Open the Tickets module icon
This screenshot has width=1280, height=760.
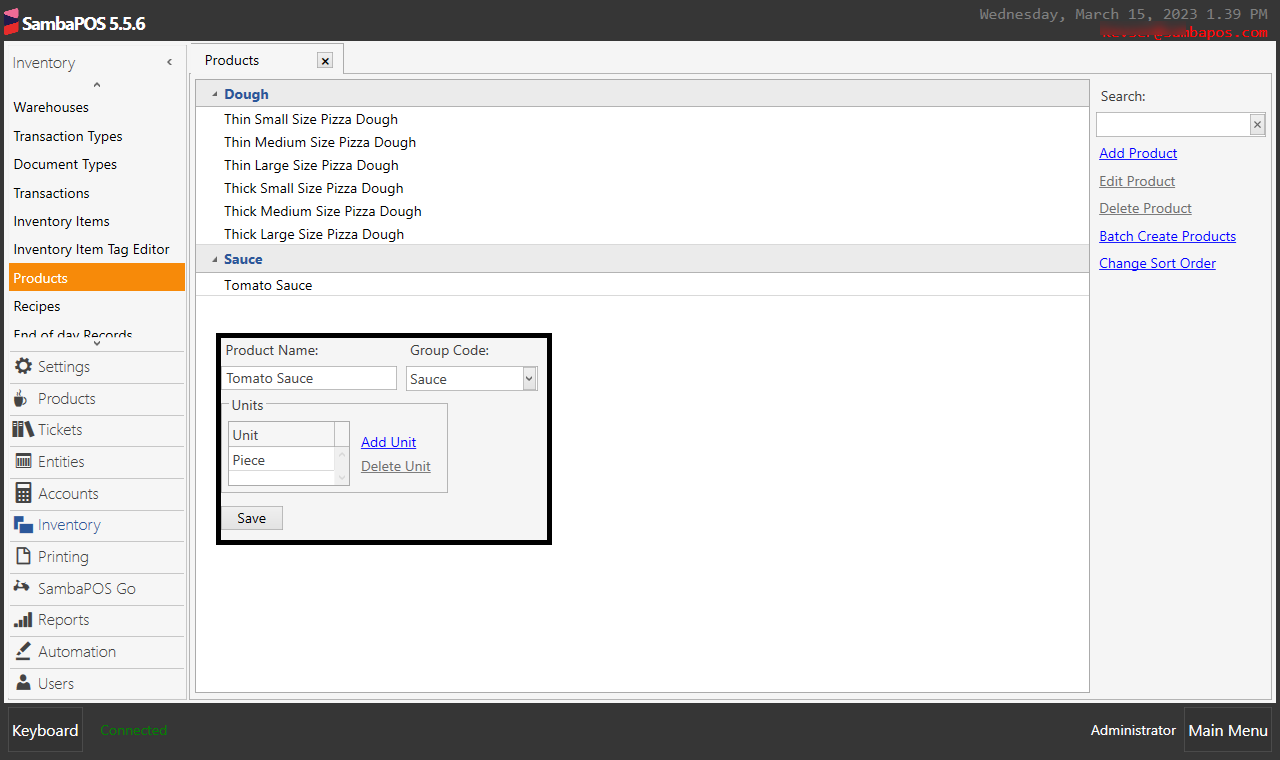(22, 429)
